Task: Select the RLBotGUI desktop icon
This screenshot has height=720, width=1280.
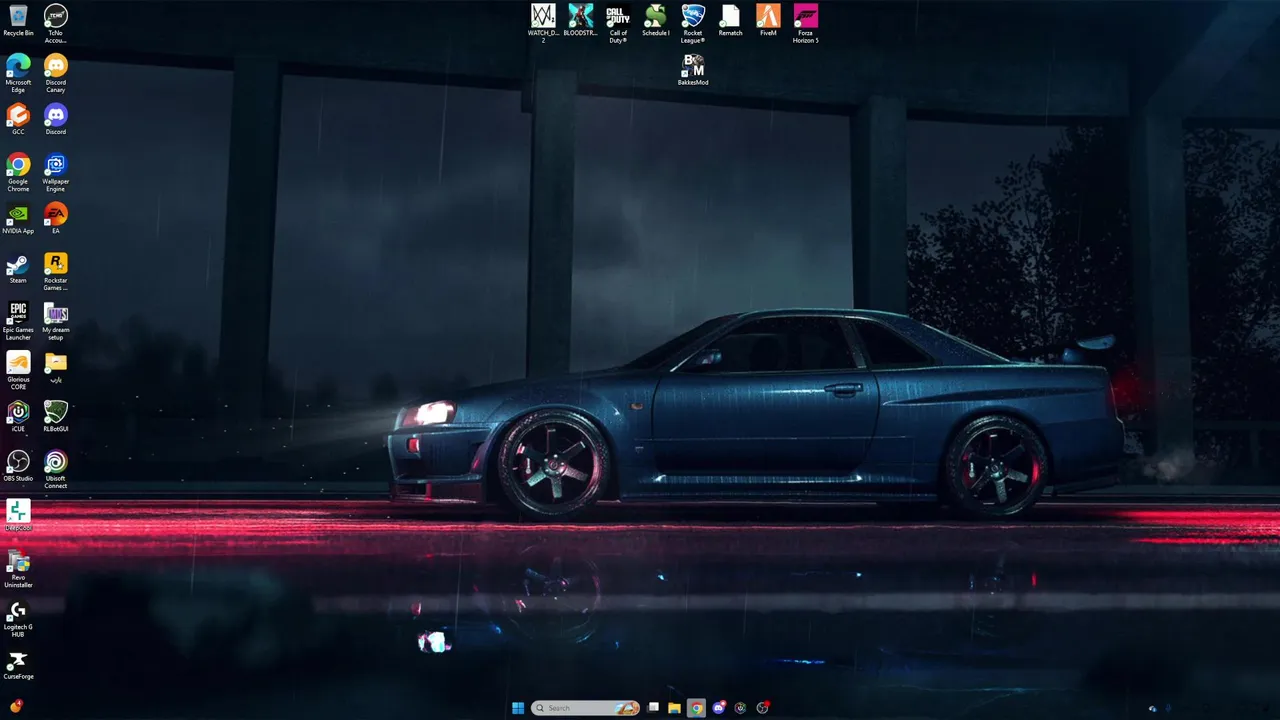Action: click(x=56, y=416)
